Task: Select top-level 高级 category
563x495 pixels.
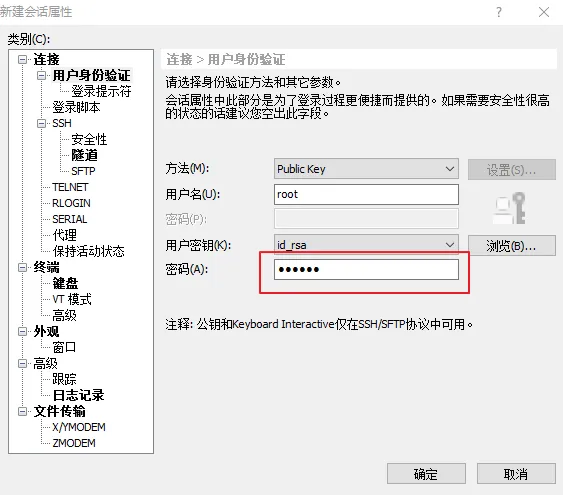Action: [x=45, y=364]
